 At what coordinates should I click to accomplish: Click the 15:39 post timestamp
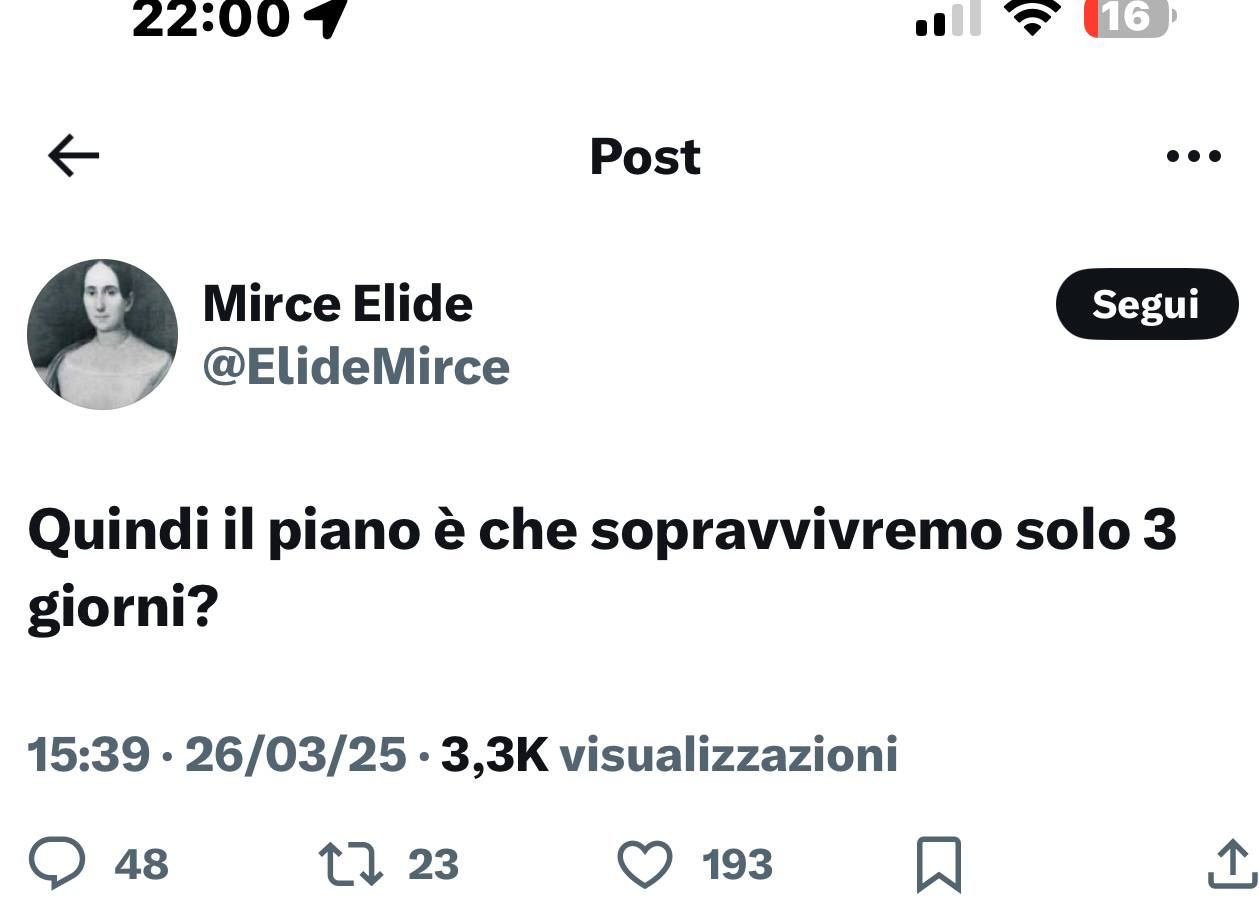[89, 755]
